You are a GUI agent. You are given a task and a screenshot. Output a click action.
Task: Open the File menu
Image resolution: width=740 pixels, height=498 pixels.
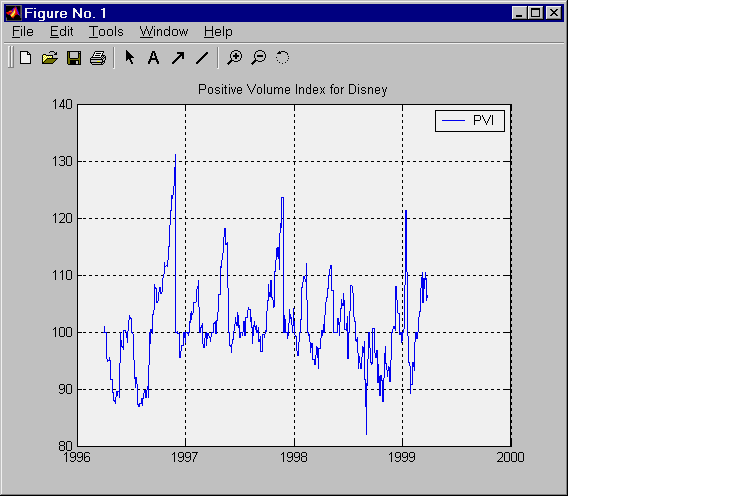coord(23,32)
